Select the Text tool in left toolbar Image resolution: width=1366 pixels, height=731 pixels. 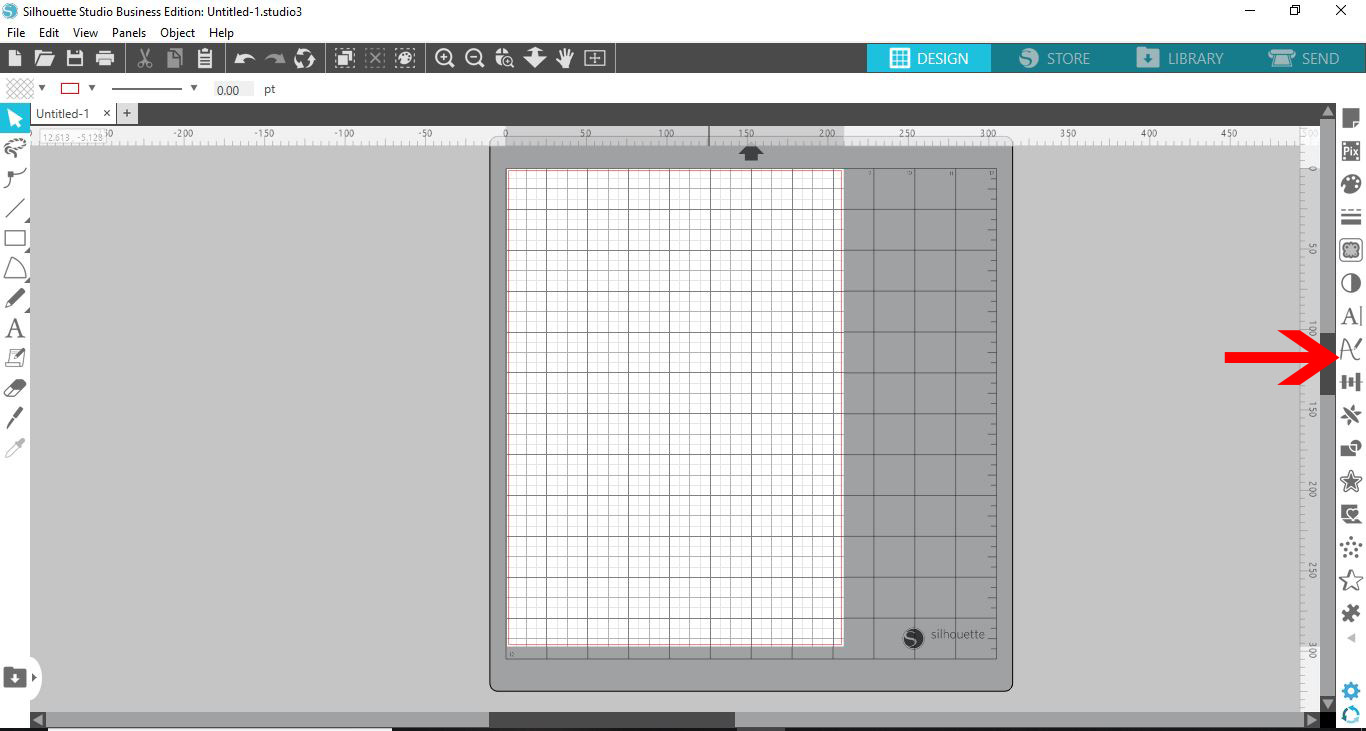pos(15,328)
